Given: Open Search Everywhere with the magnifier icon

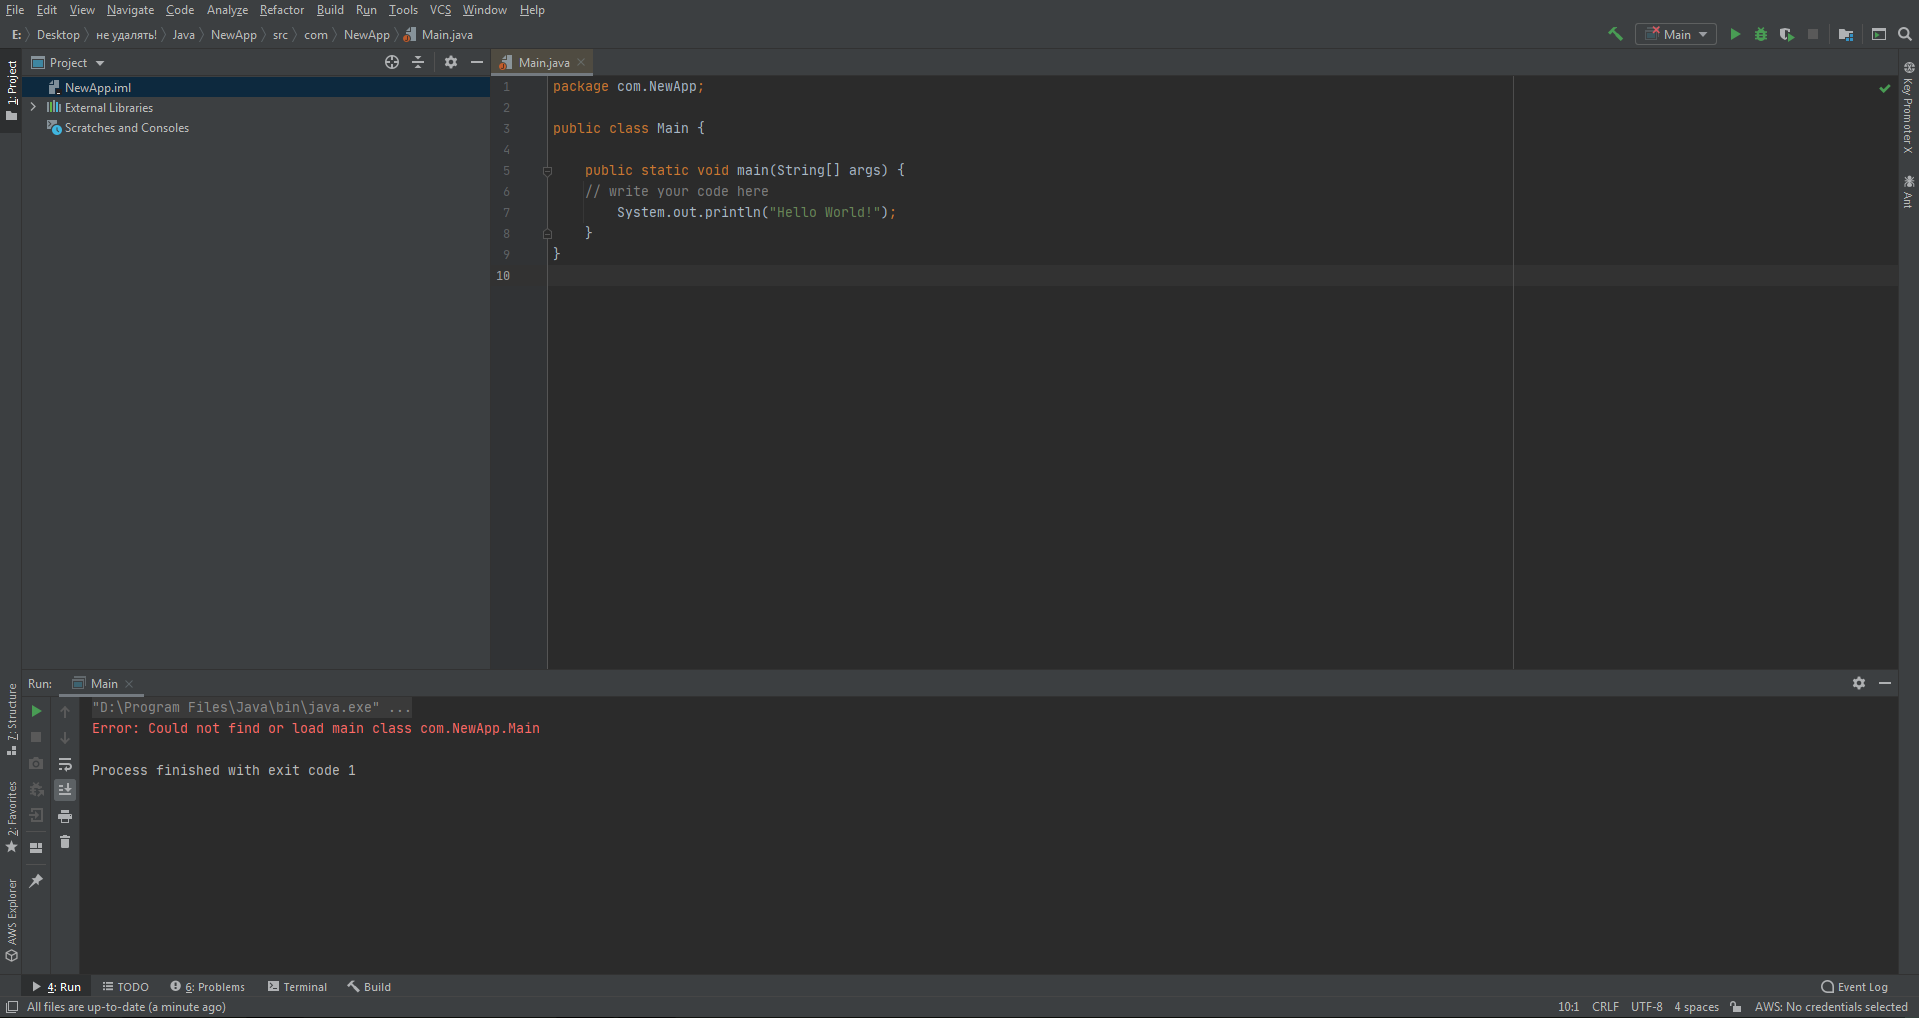Looking at the screenshot, I should (x=1905, y=34).
